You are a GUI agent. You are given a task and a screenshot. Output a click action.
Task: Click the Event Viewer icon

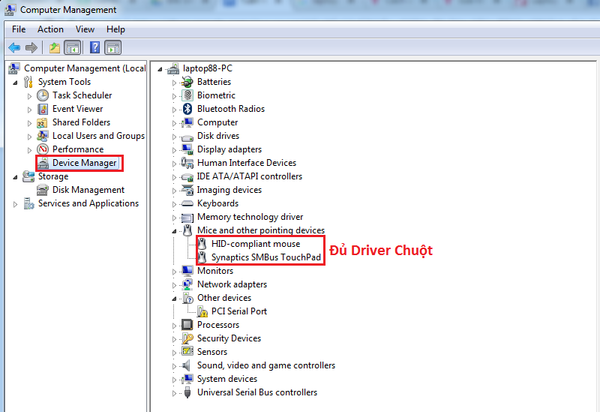[43, 109]
